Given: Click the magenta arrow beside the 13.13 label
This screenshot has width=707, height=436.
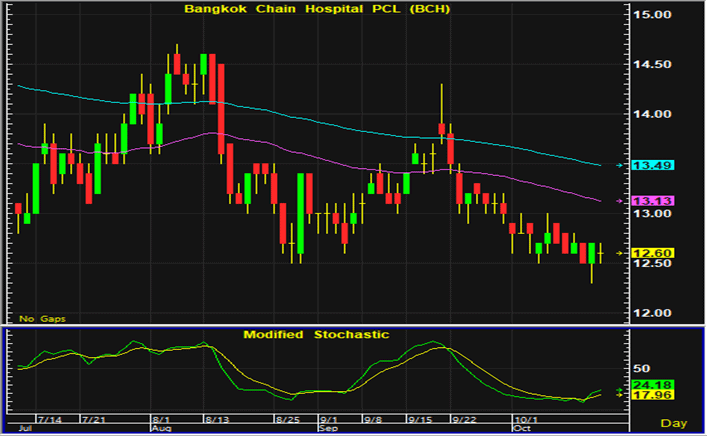Looking at the screenshot, I should 620,201.
